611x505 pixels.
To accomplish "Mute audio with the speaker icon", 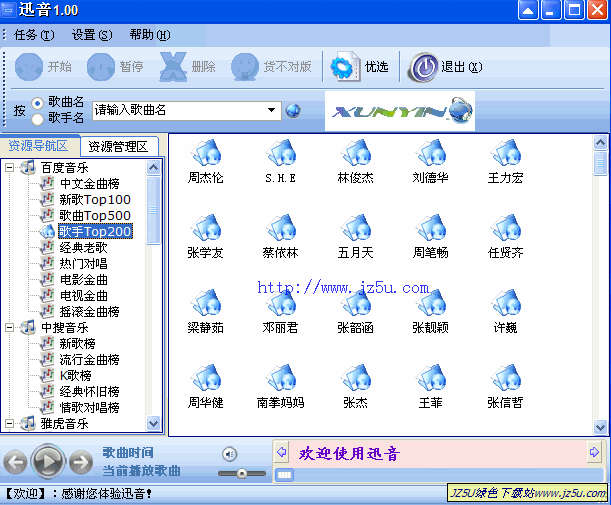I will (x=230, y=454).
